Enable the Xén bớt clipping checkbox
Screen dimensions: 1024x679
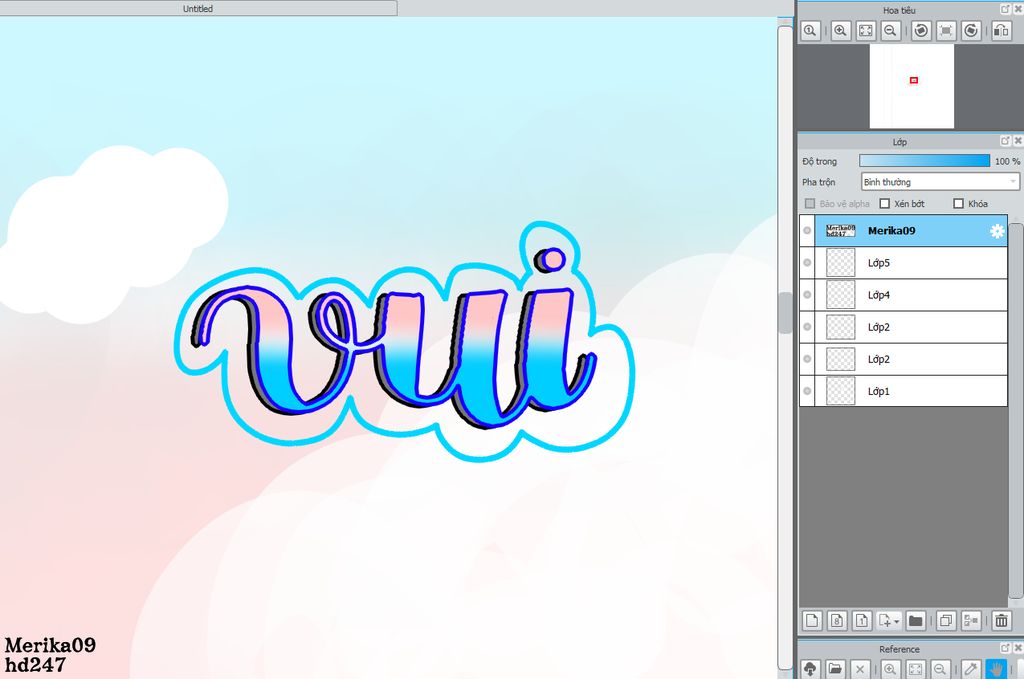(885, 204)
